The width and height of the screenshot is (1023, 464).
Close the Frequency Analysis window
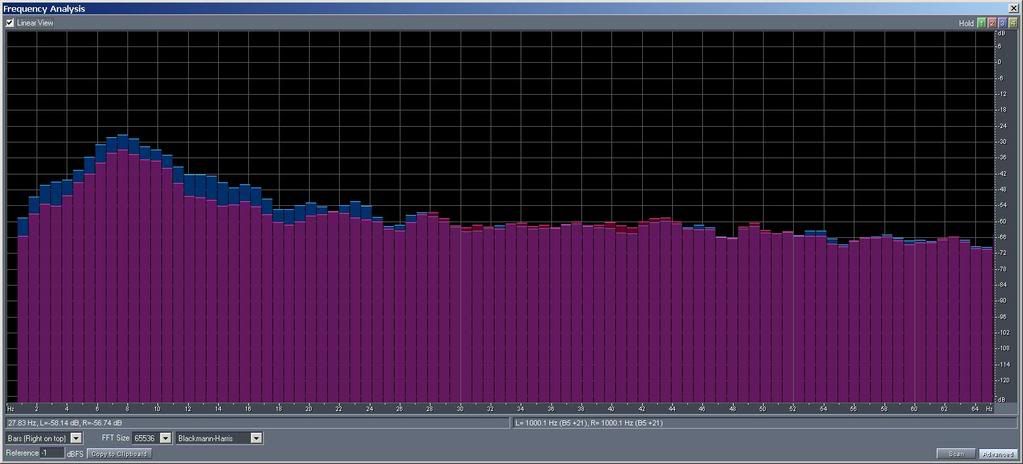pos(1013,8)
